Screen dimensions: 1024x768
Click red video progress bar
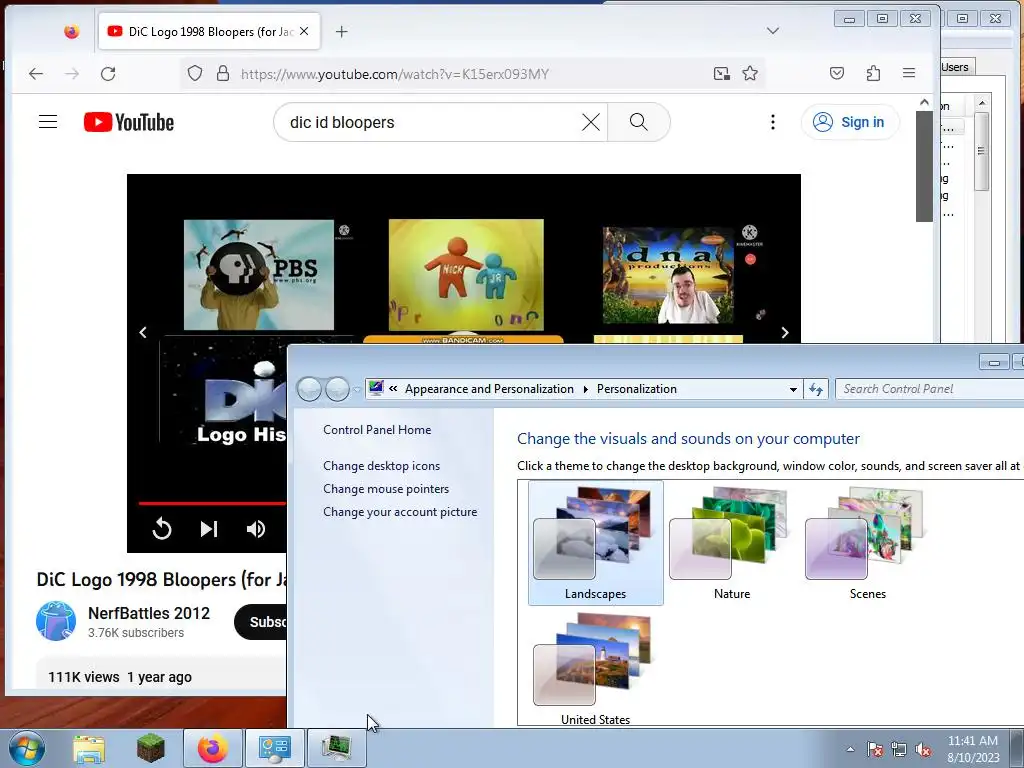pyautogui.click(x=212, y=504)
